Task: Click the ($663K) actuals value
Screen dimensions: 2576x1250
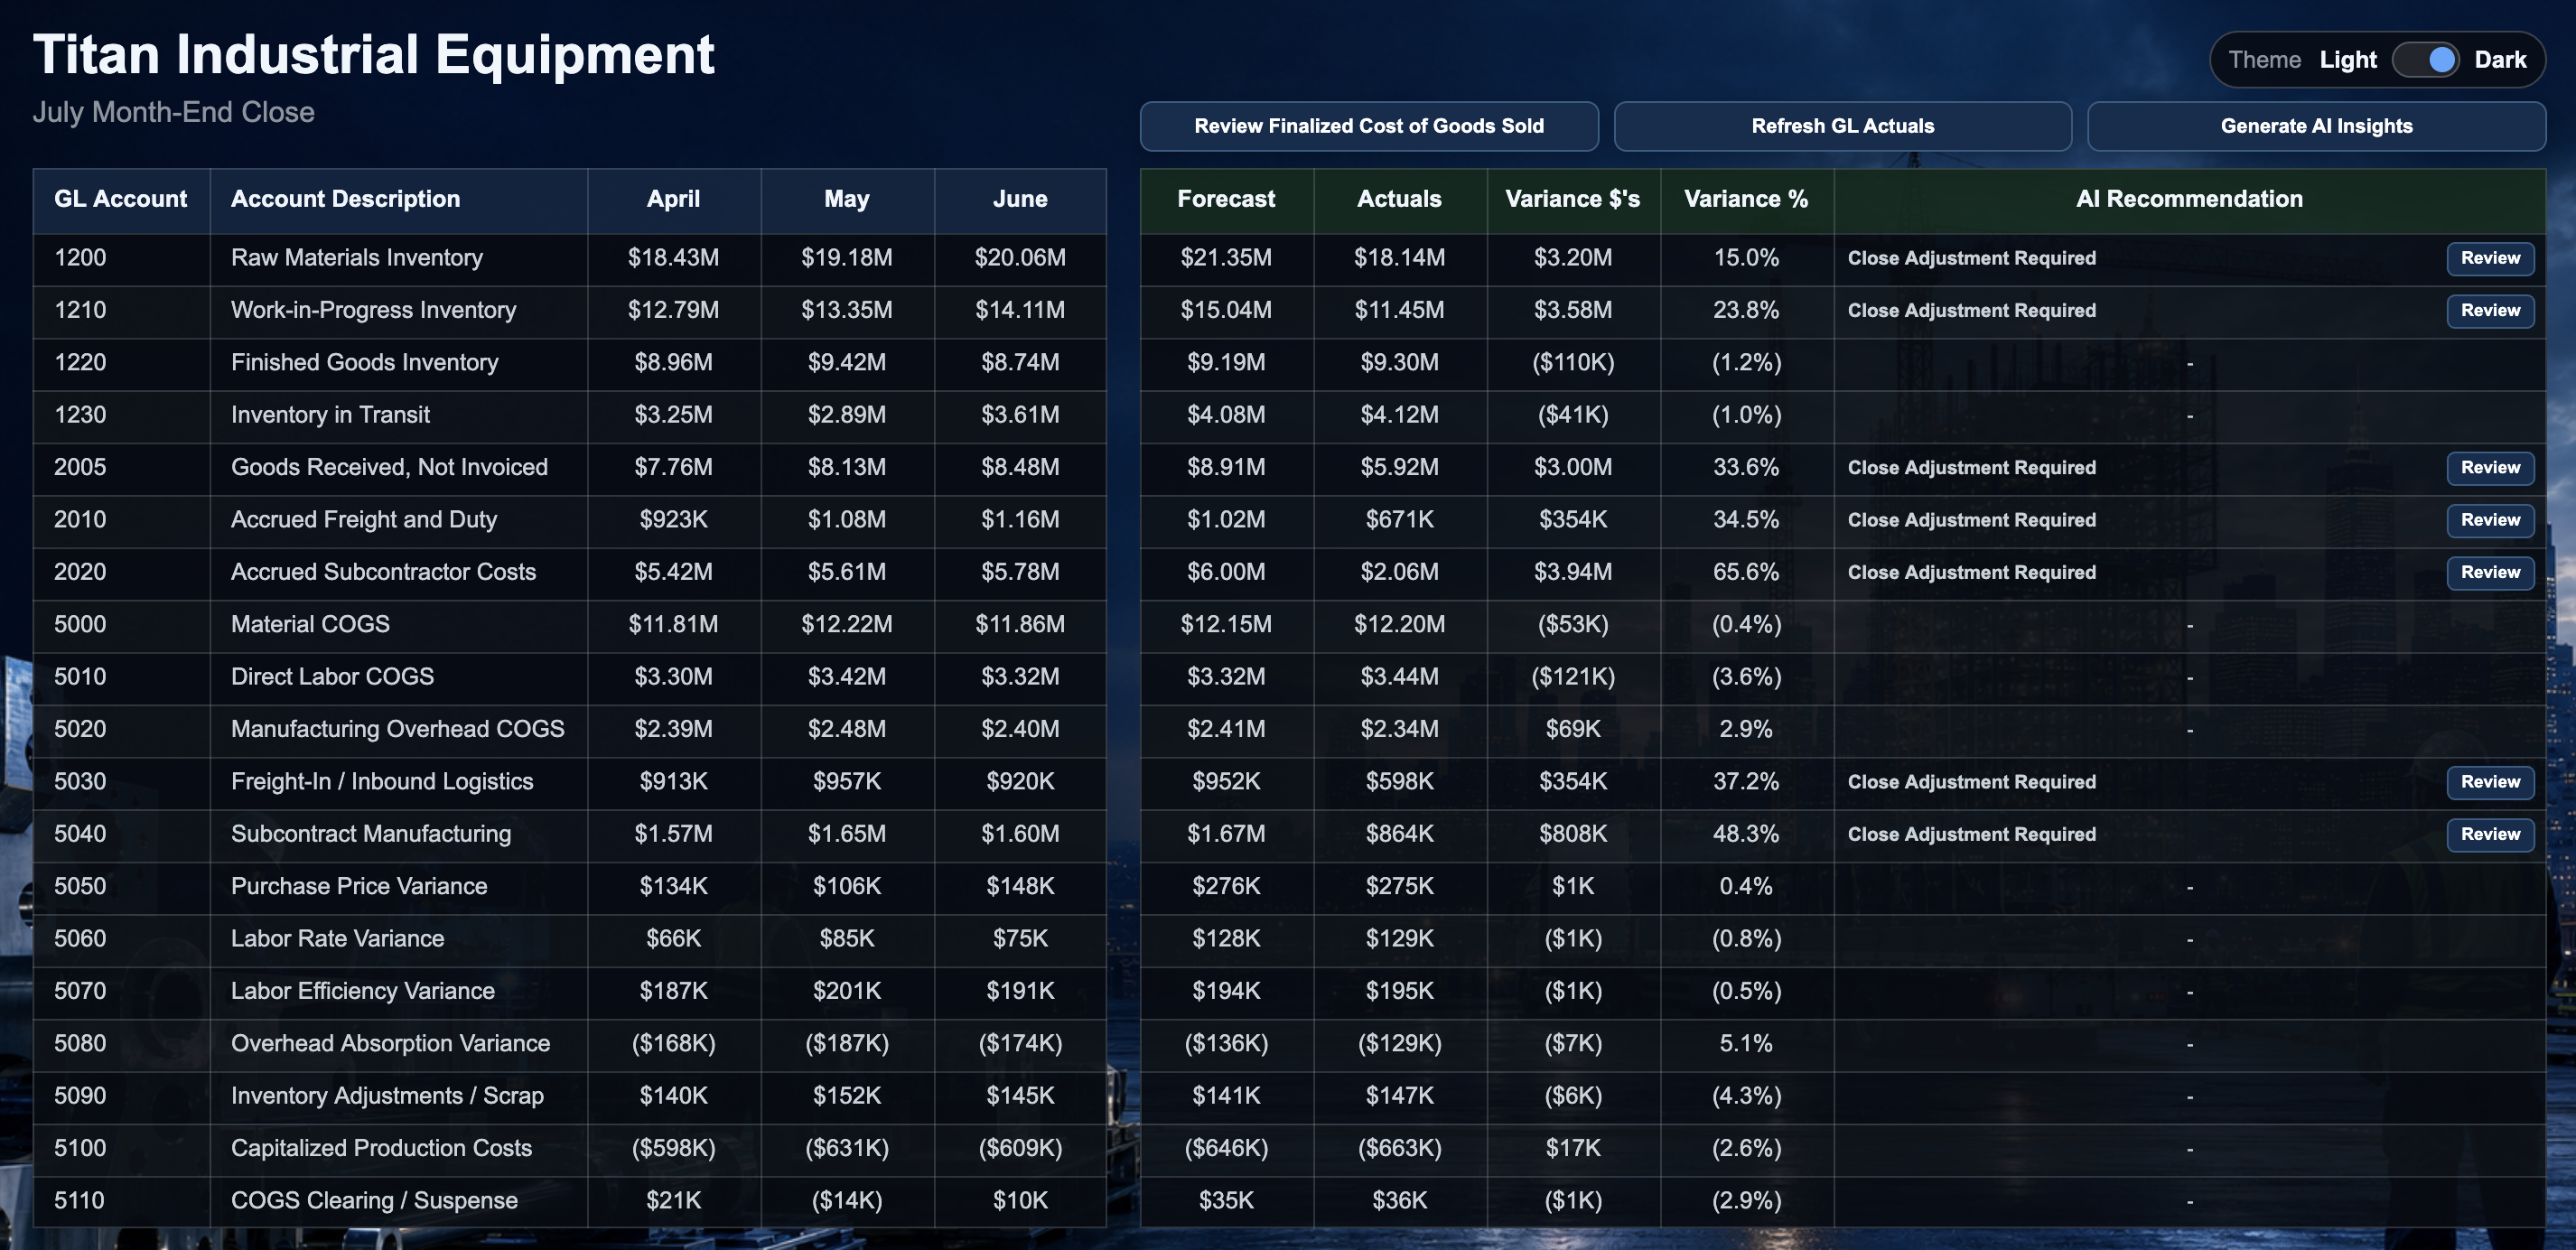Action: (x=1399, y=1148)
